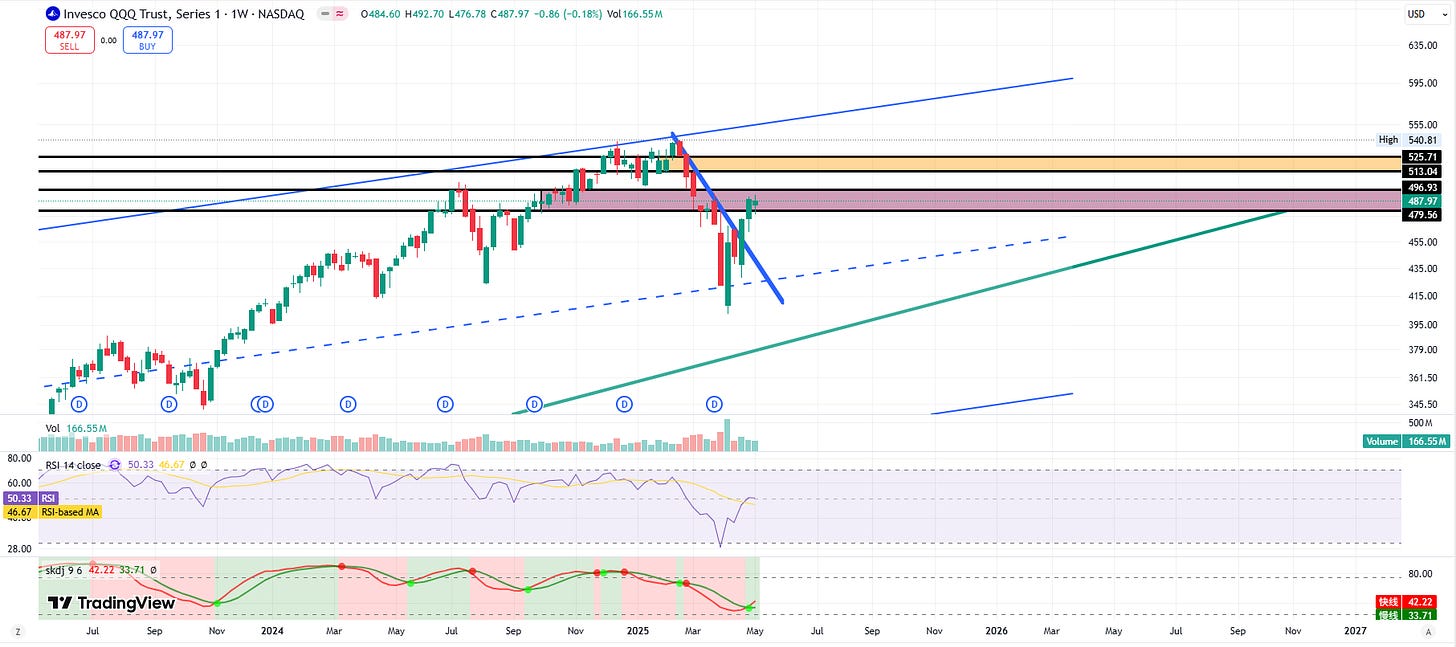The height and width of the screenshot is (647, 1456).
Task: Click the 2024 label on time axis
Action: pyautogui.click(x=273, y=631)
